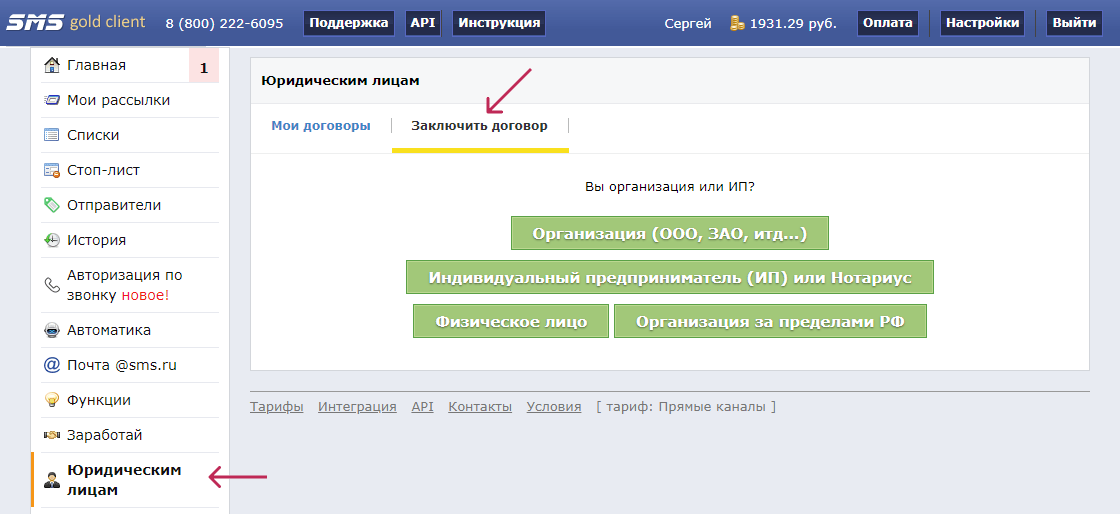Click the stop-list icon beside Стоп-лист

click(51, 170)
